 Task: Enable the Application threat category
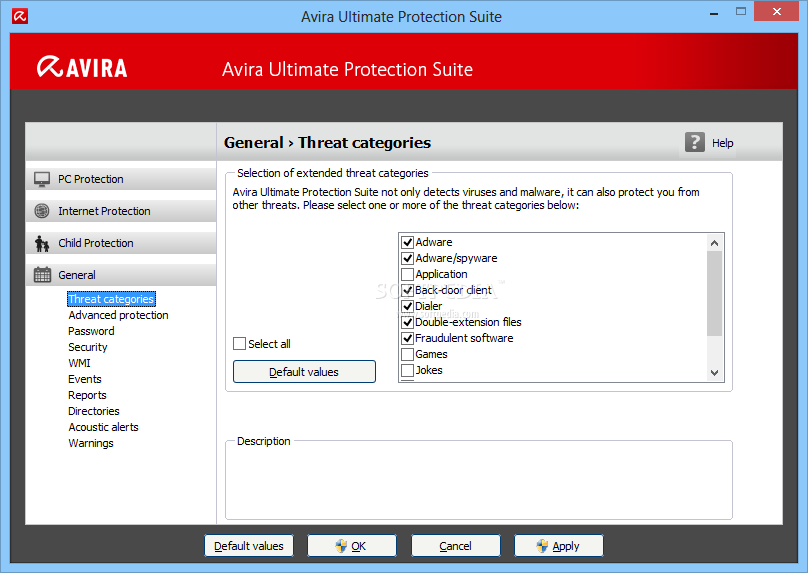[408, 274]
